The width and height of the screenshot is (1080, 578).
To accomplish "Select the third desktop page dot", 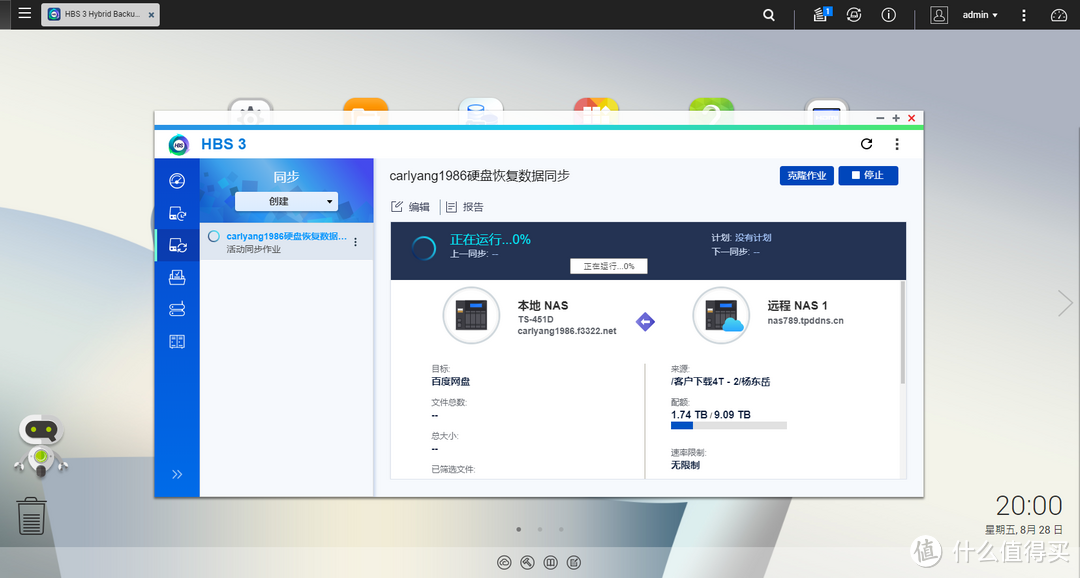I will tap(561, 529).
